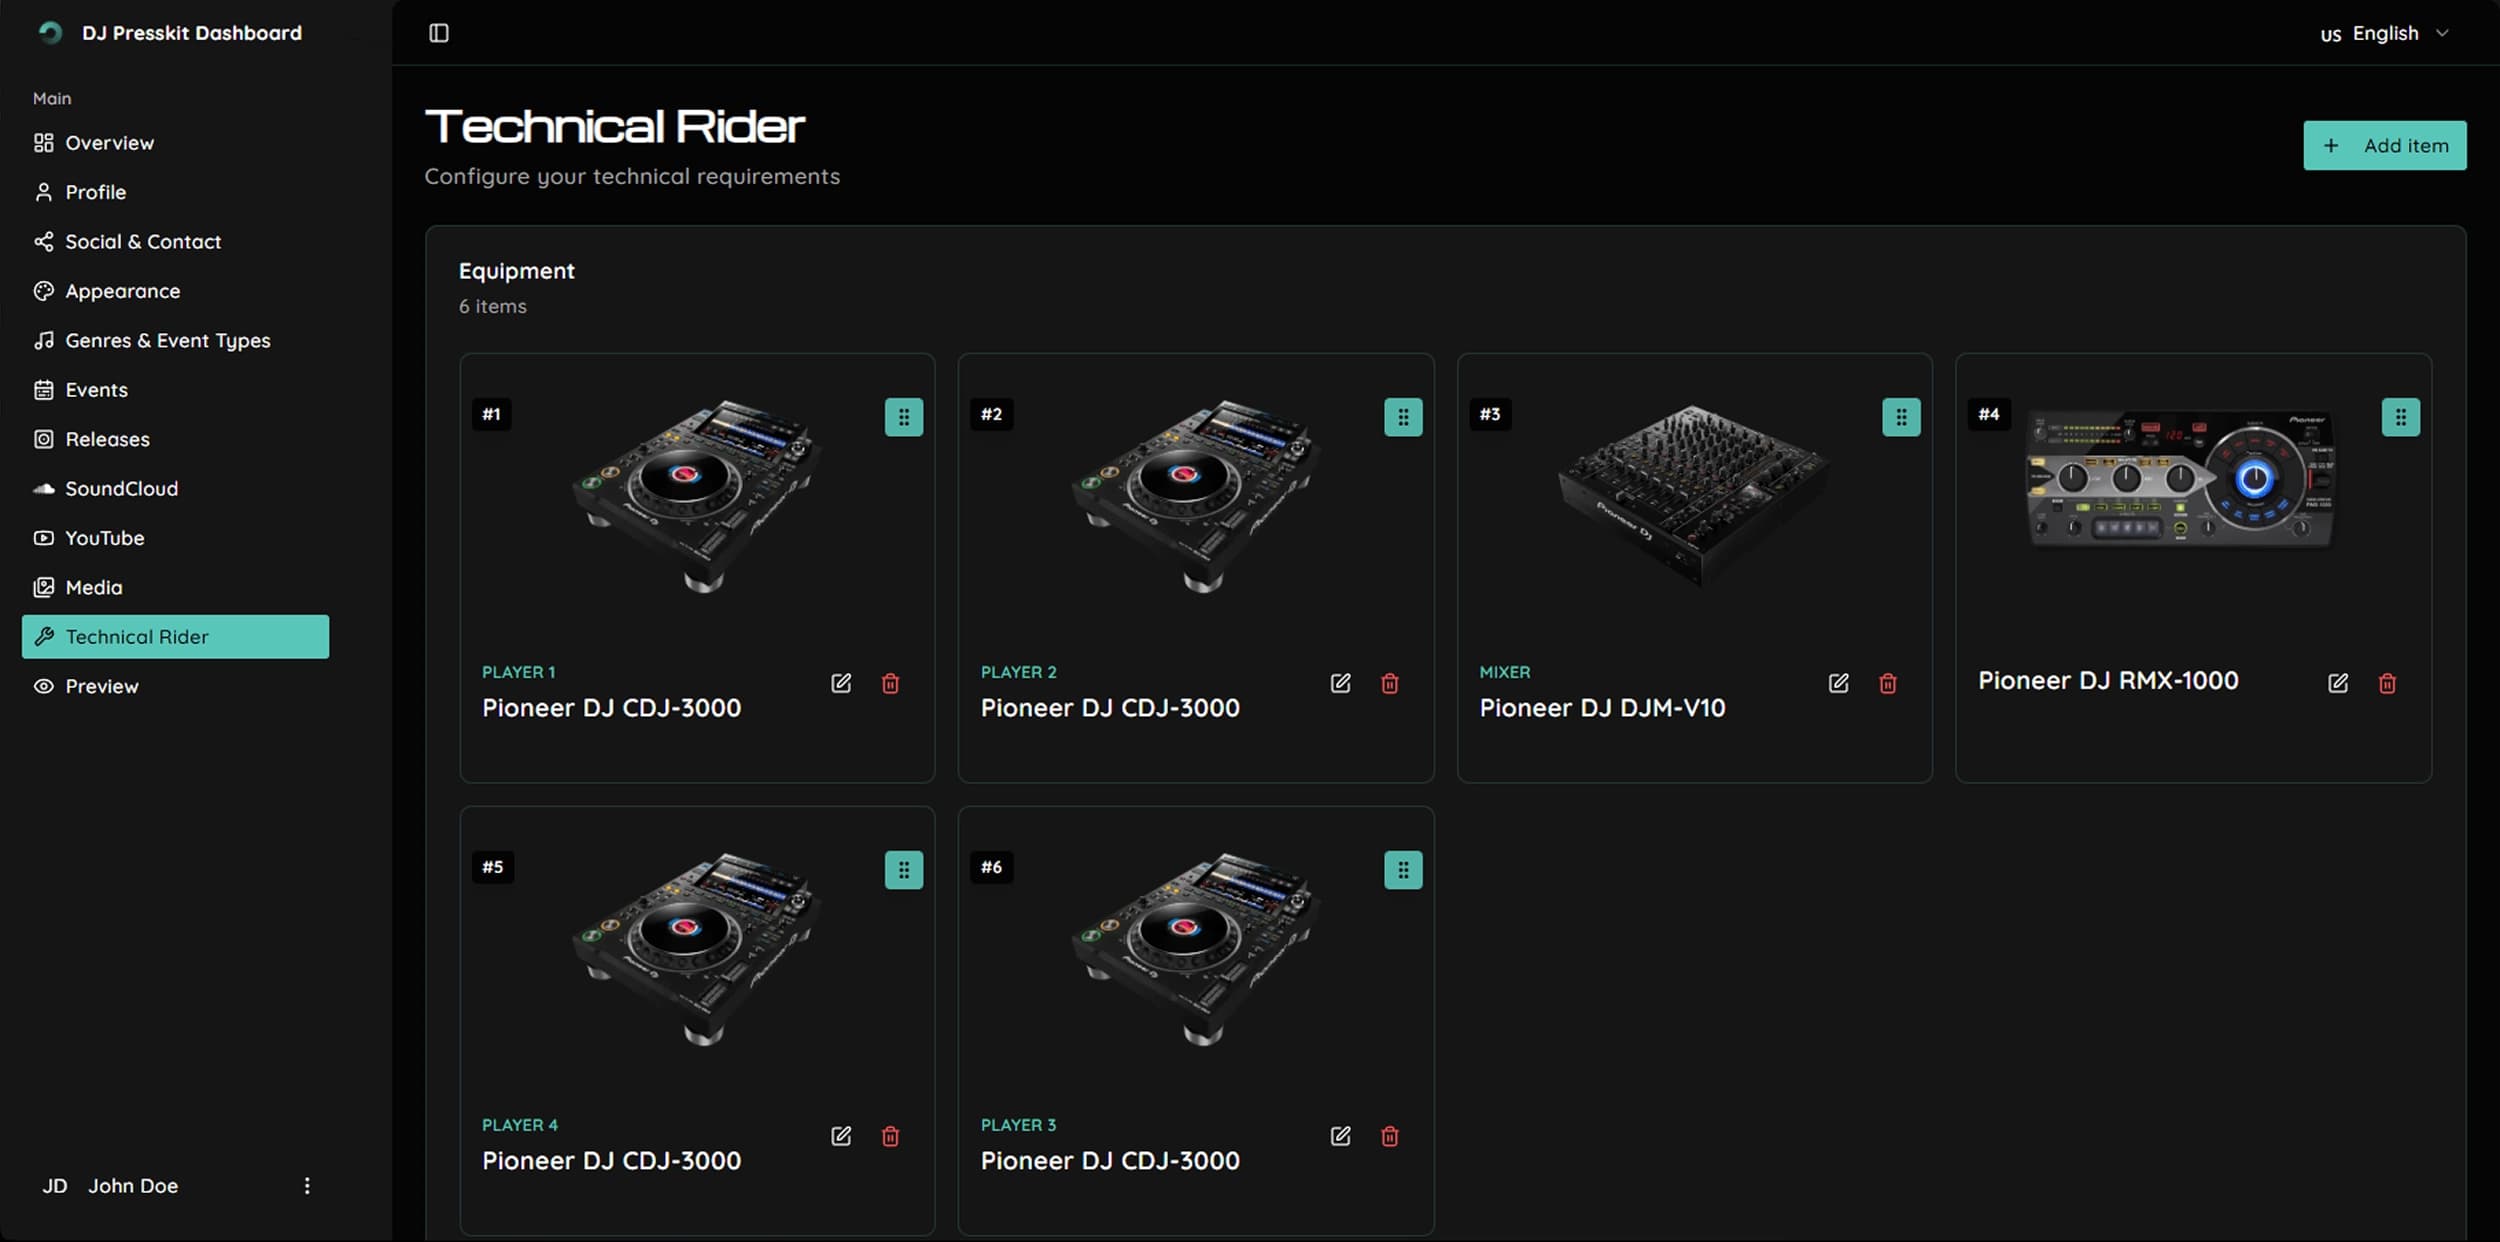
Task: Click the SoundCloud icon in the sidebar
Action: [x=44, y=488]
